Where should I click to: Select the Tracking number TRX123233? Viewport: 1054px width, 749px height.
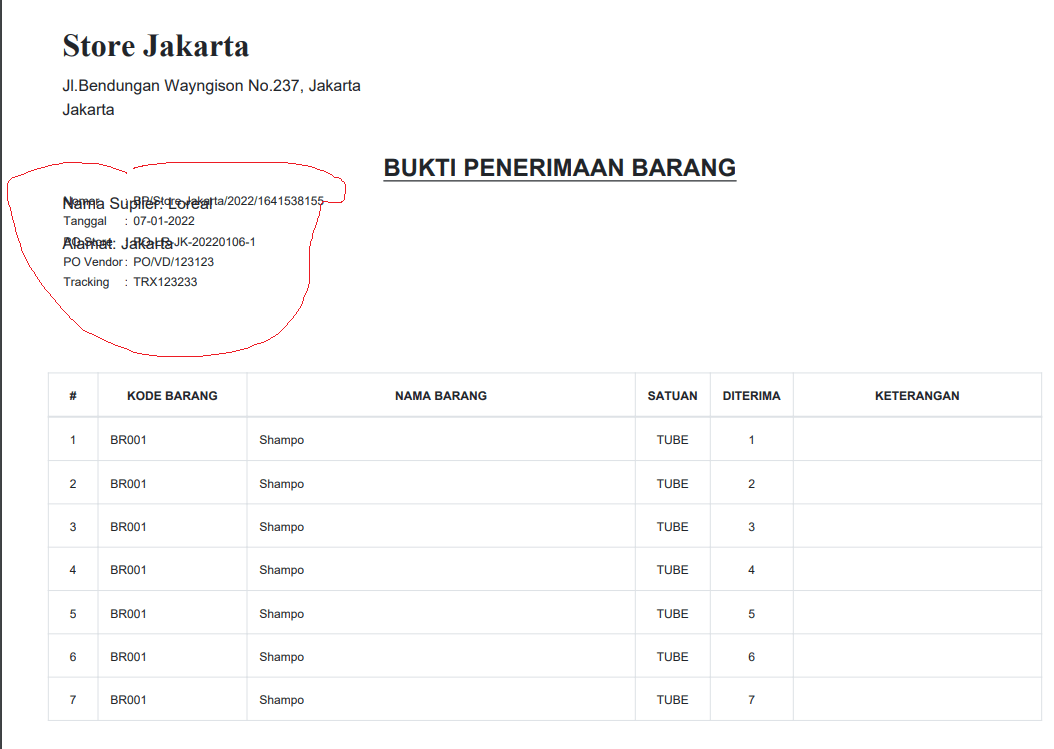[165, 282]
